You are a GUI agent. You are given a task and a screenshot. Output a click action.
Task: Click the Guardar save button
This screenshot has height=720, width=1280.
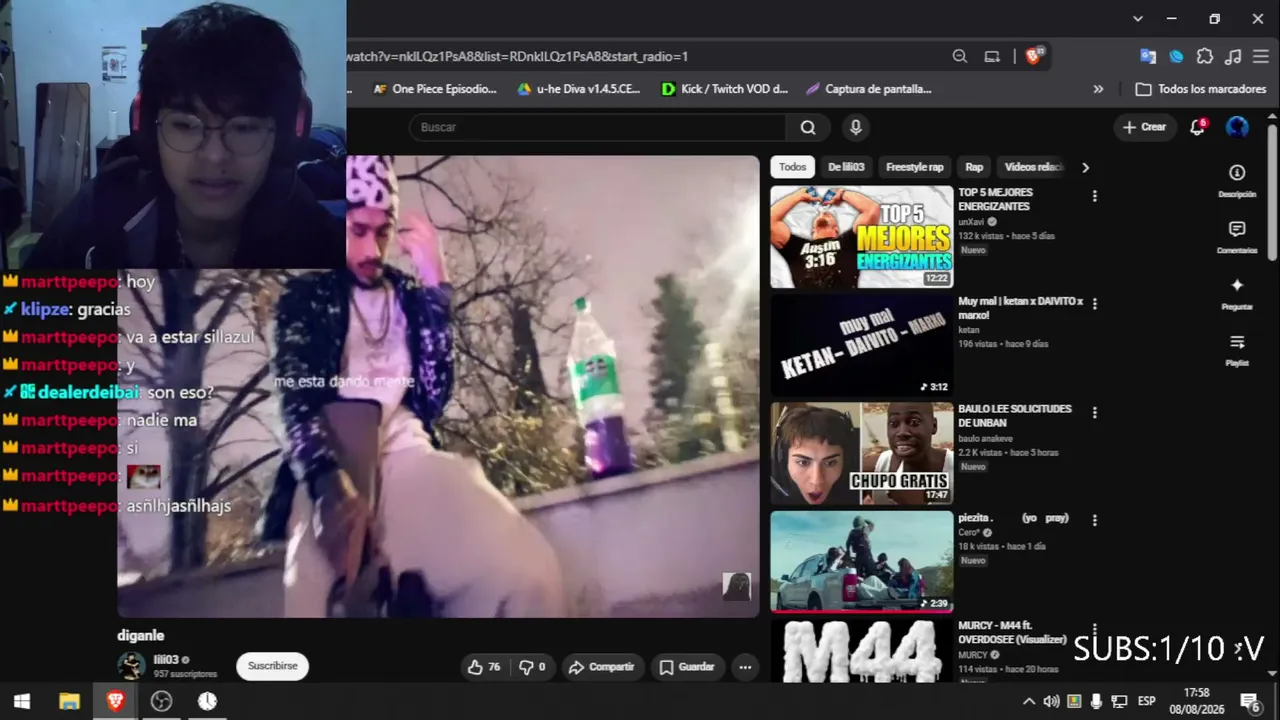[x=687, y=667]
